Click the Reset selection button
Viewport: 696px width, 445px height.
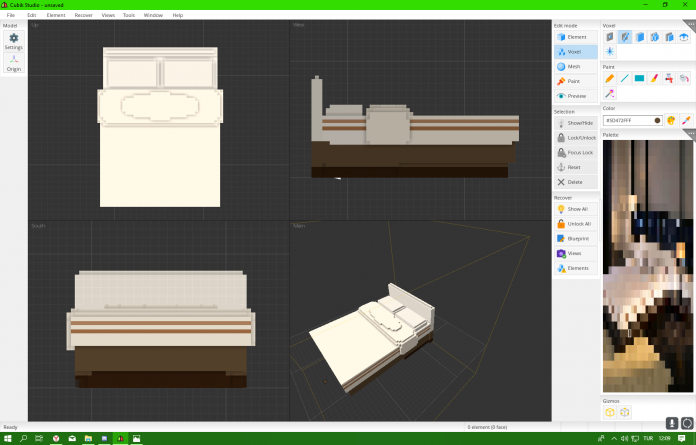point(576,167)
